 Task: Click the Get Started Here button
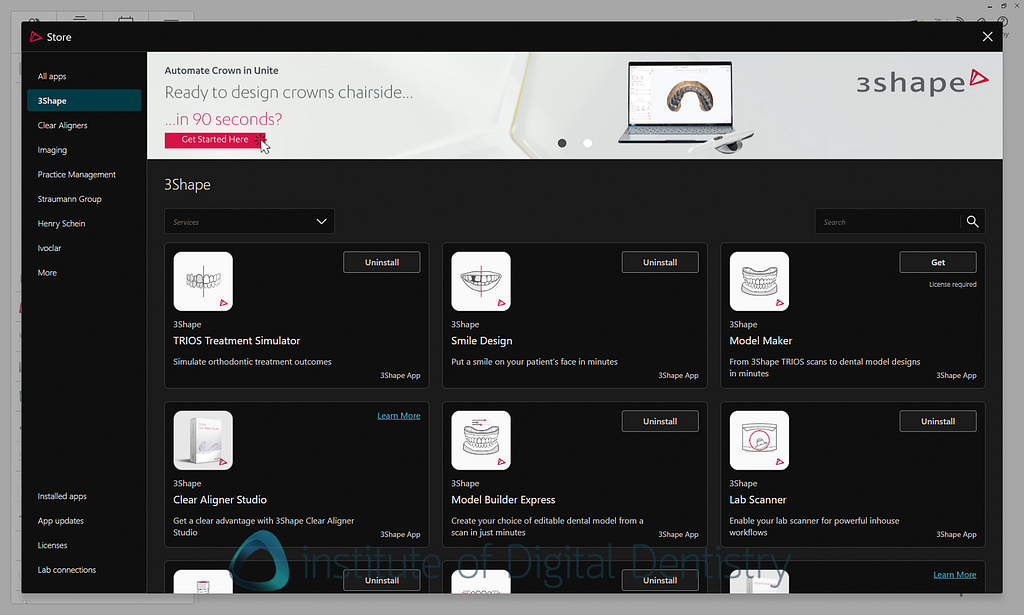[x=215, y=140]
